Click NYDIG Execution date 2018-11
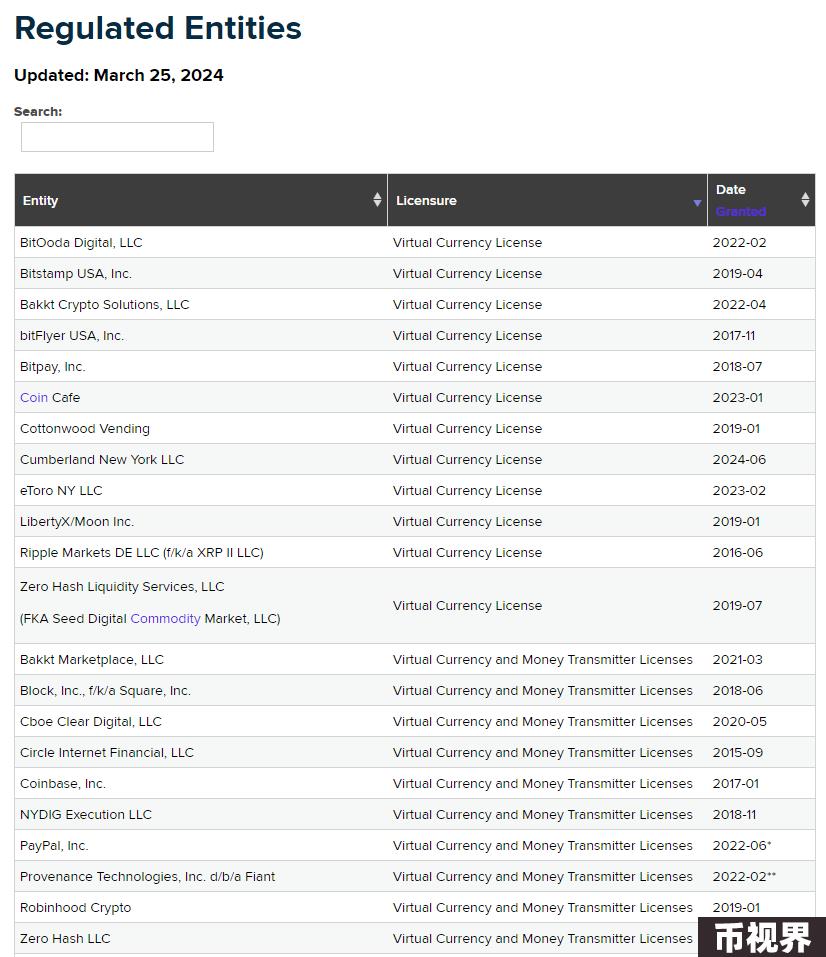 coord(734,815)
